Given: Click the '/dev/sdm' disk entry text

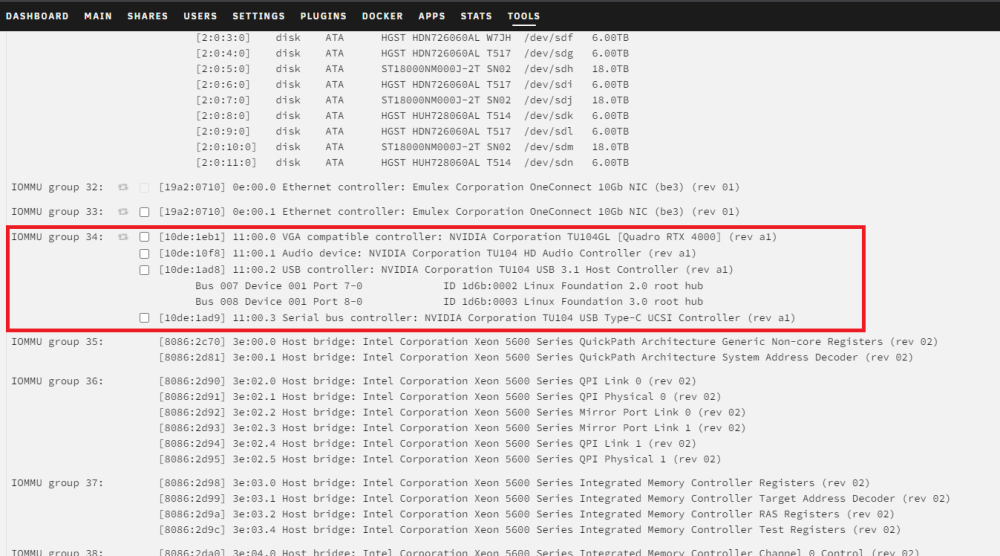Looking at the screenshot, I should (548, 147).
